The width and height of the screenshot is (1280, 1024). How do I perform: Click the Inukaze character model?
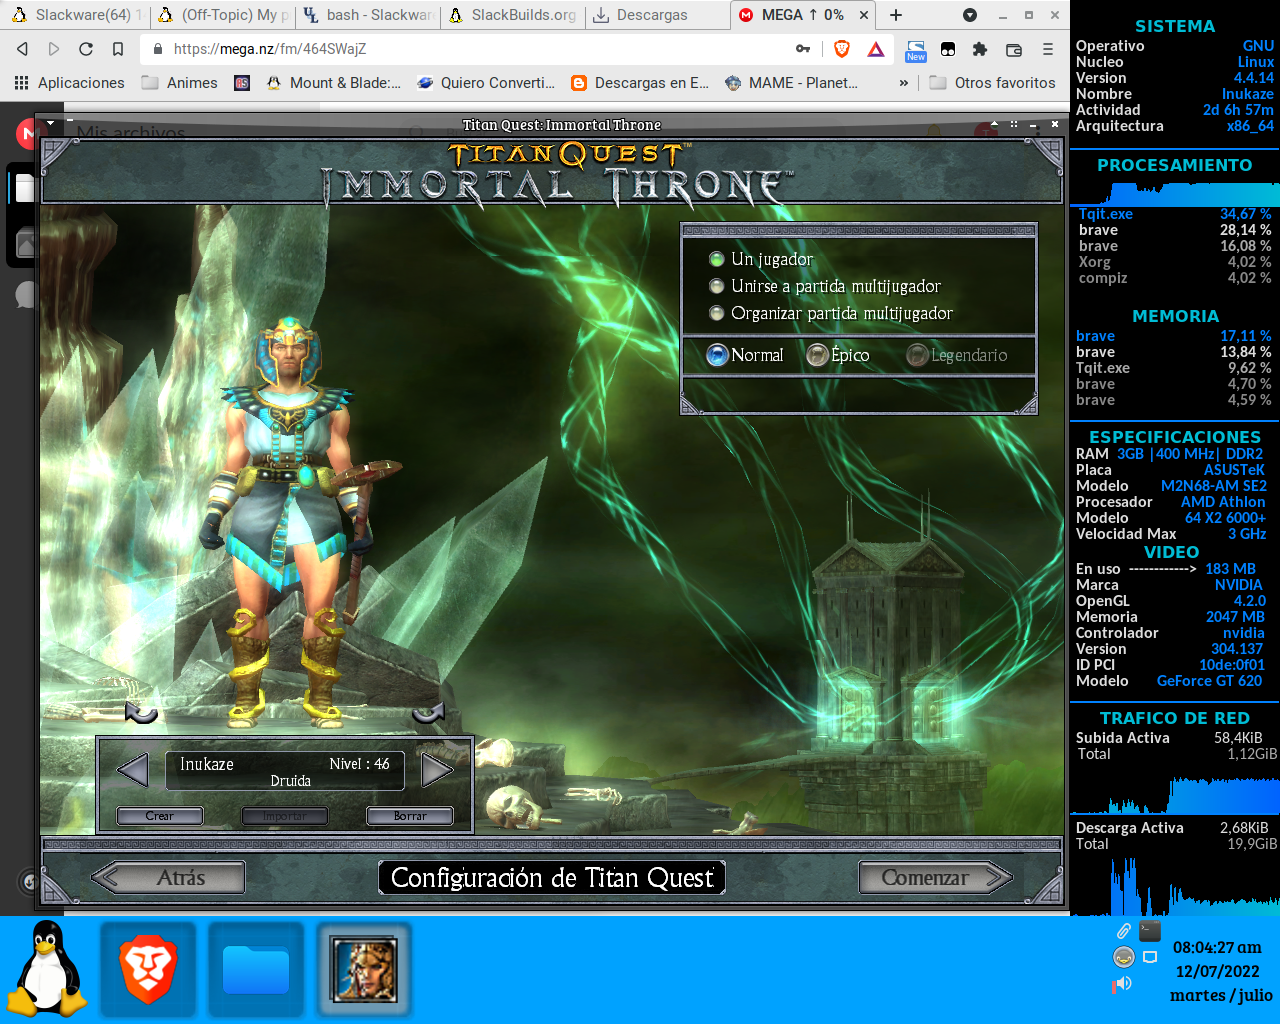(290, 520)
